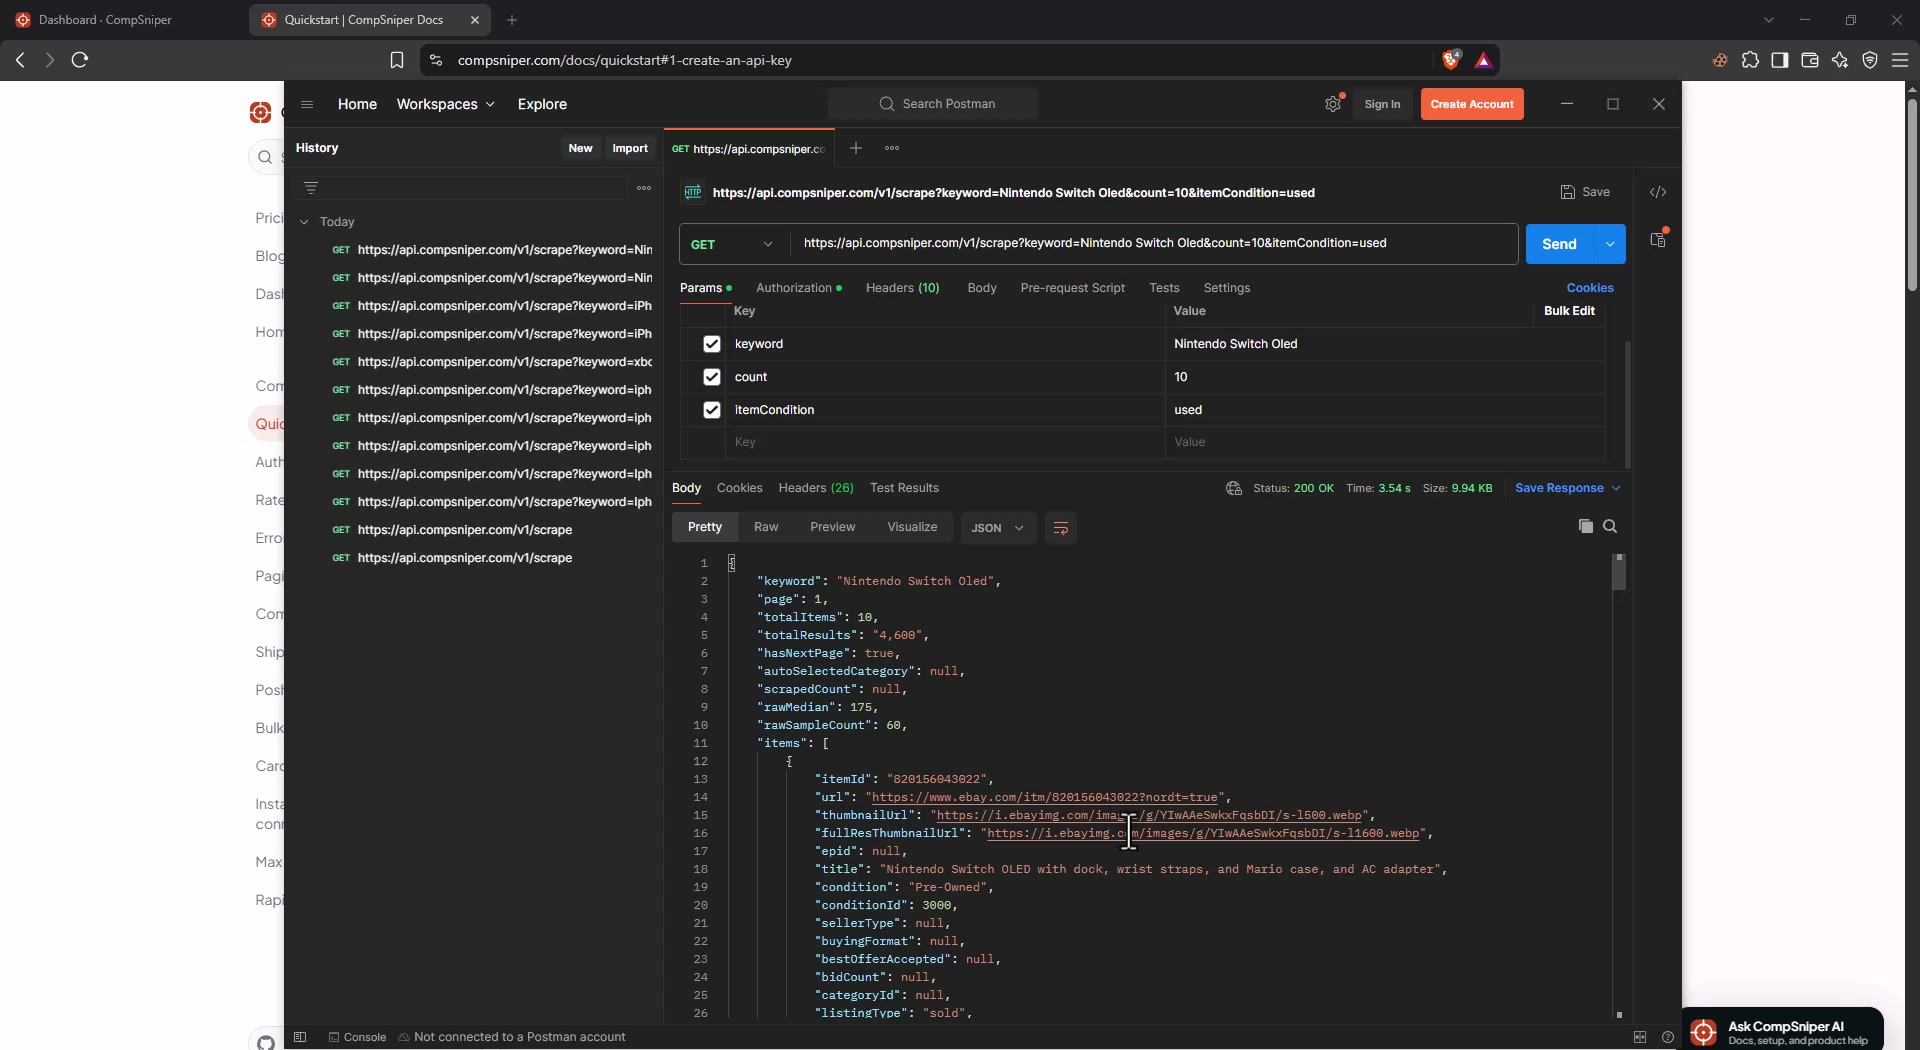Open a new browser tab
This screenshot has height=1050, width=1920.
pyautogui.click(x=512, y=20)
